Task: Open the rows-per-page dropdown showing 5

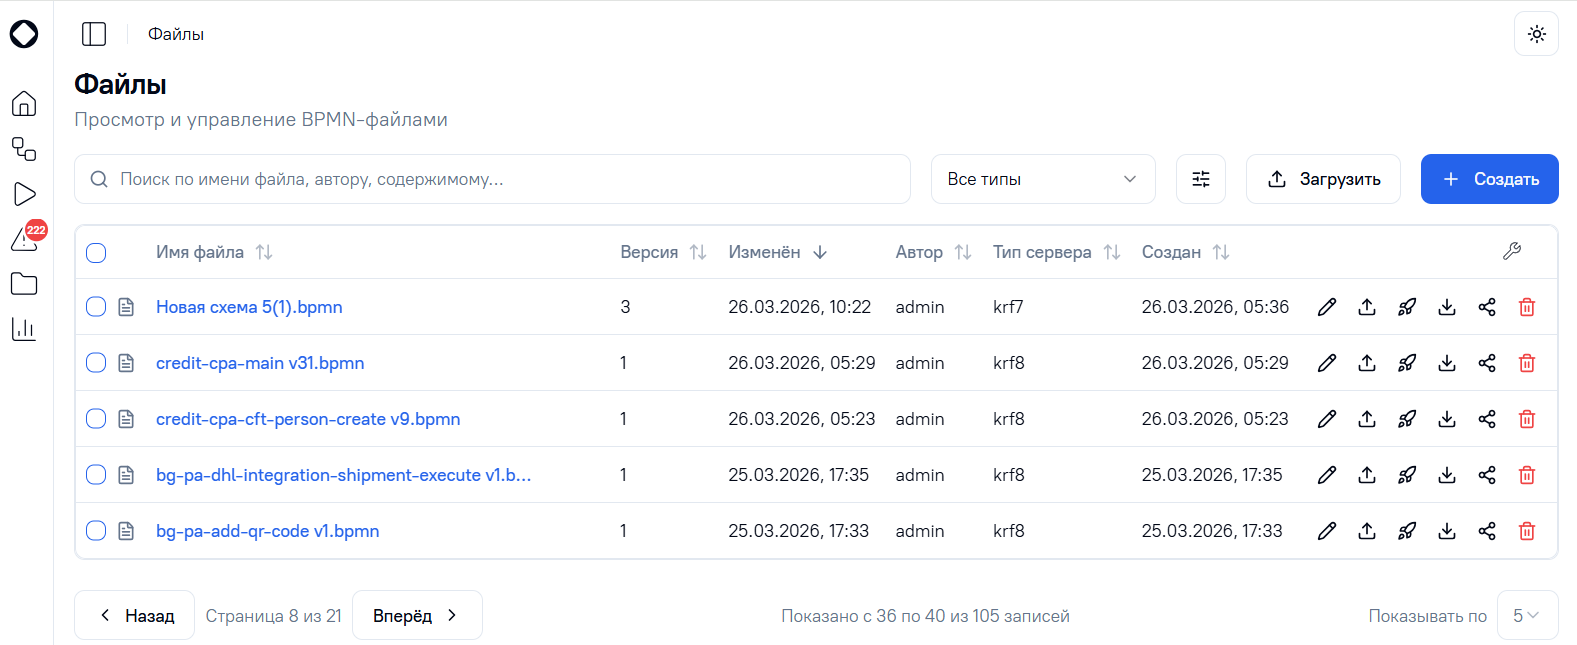Action: pyautogui.click(x=1527, y=615)
